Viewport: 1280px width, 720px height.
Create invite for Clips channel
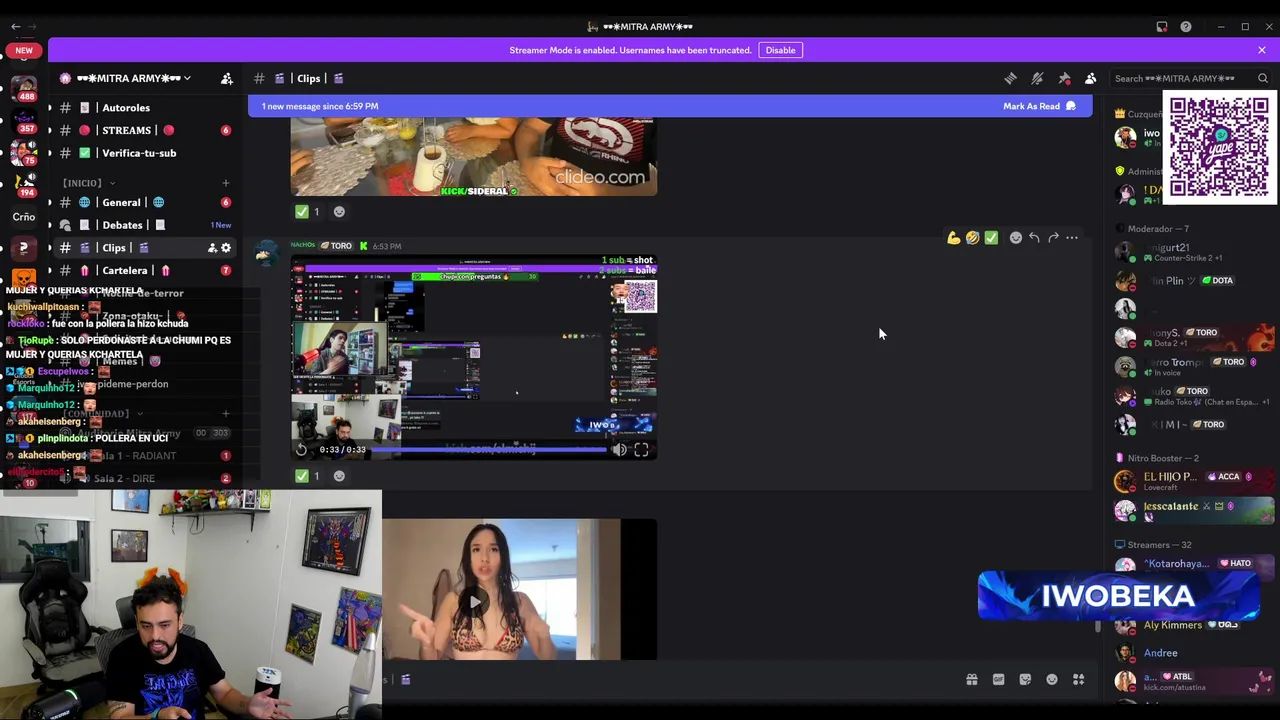pos(212,248)
